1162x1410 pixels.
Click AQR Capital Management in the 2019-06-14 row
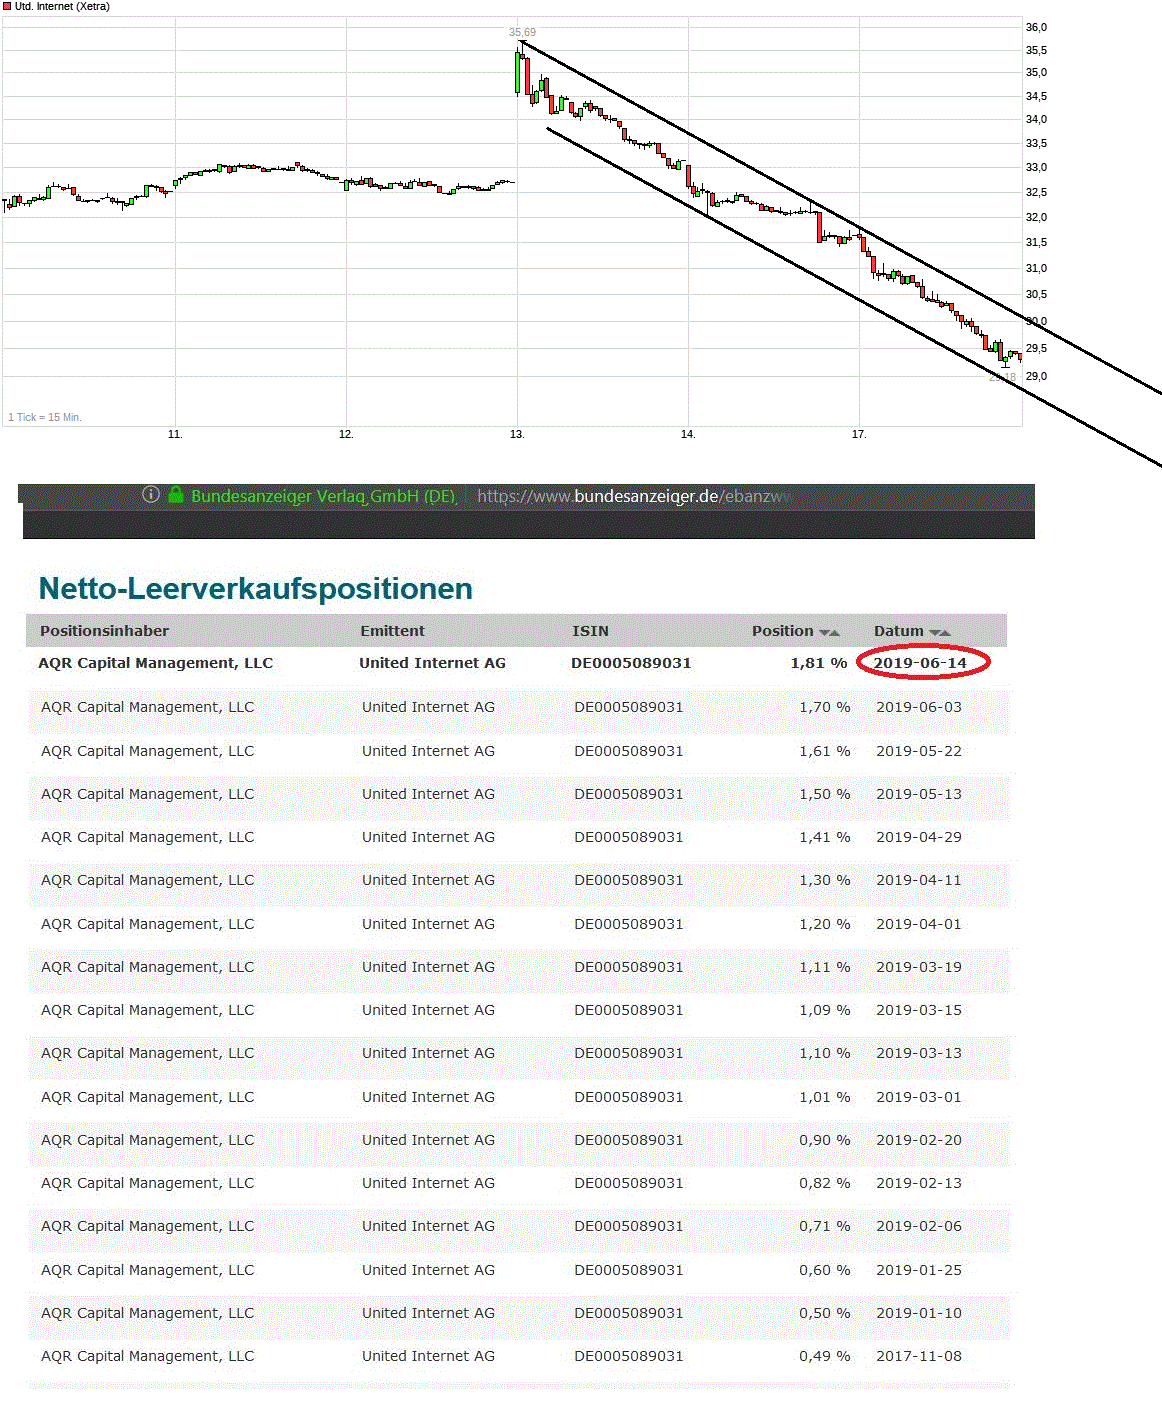pos(155,663)
